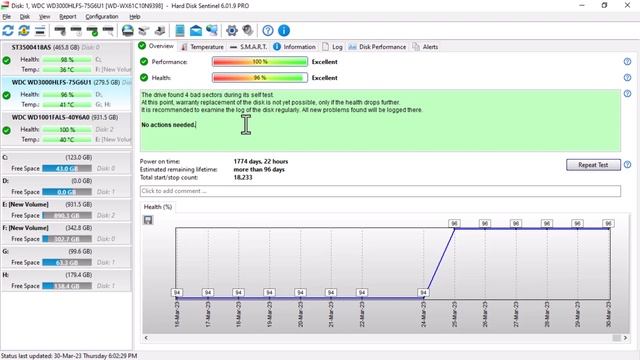Screen dimensions: 640x360
Task: Click the help icon beside Performance row
Action: (627, 62)
